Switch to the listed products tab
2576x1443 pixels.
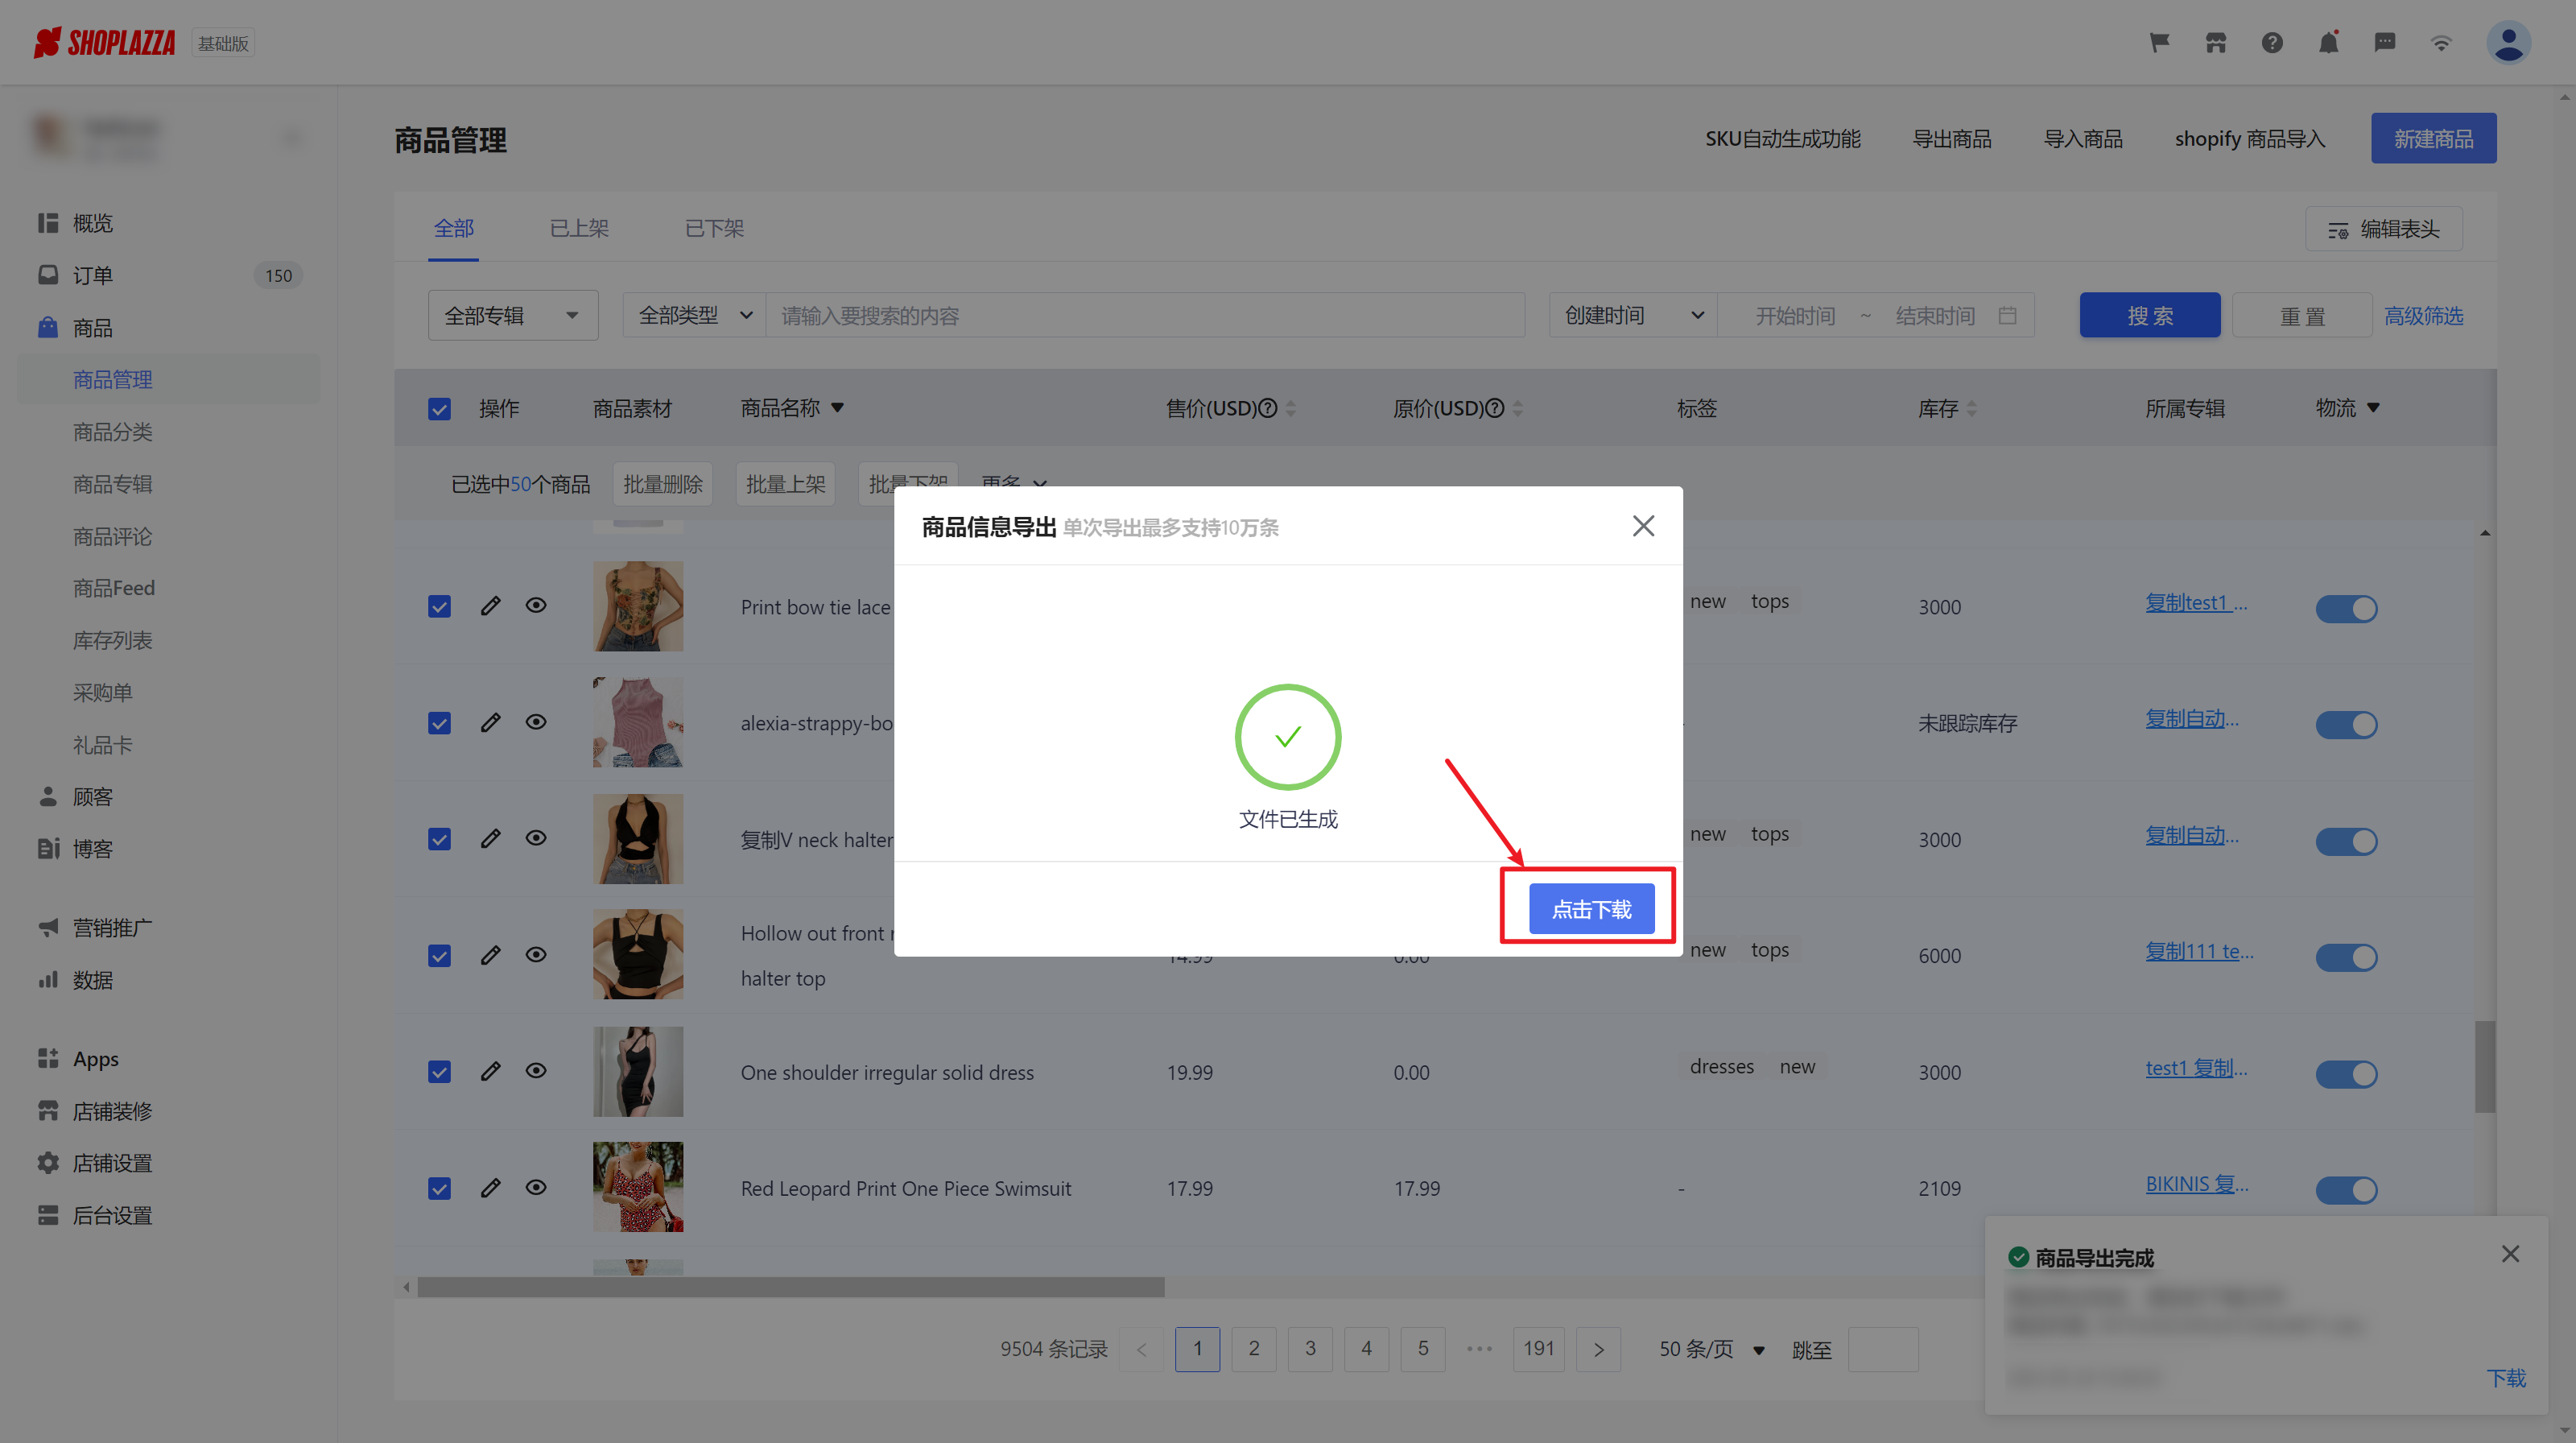pos(579,228)
